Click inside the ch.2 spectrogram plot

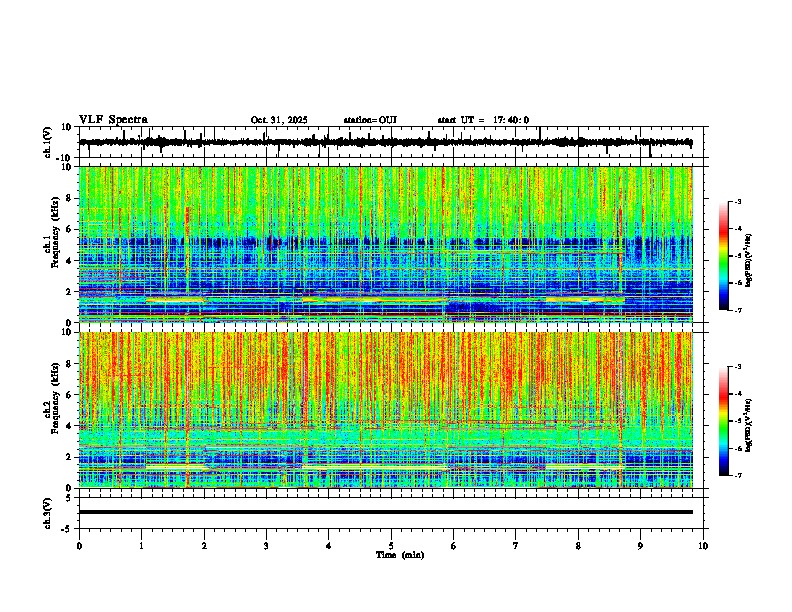(386, 410)
